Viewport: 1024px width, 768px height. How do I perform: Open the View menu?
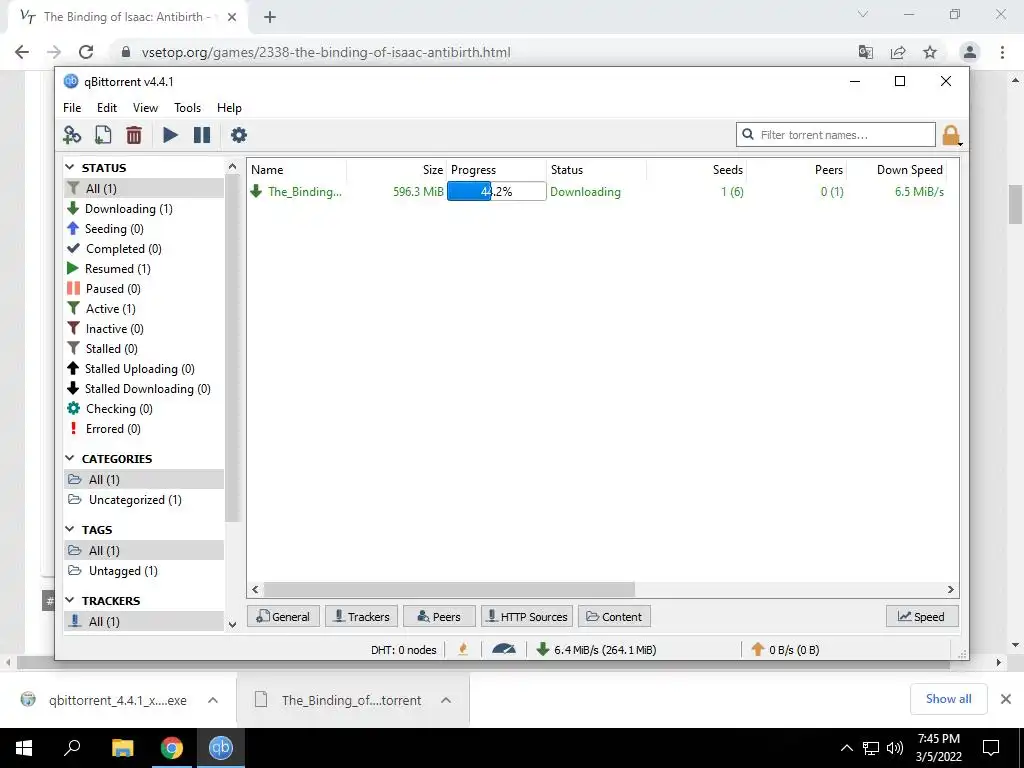tap(145, 108)
